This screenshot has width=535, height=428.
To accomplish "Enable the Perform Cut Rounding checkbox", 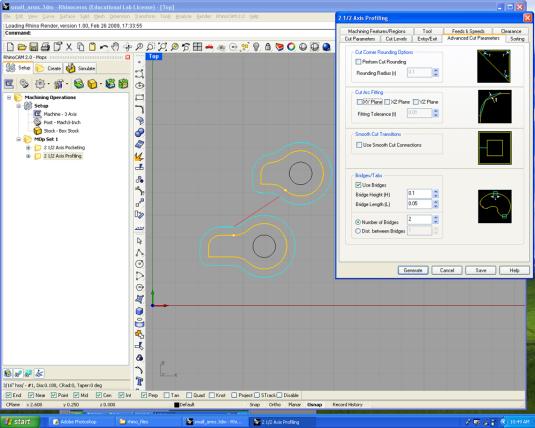I will point(358,62).
